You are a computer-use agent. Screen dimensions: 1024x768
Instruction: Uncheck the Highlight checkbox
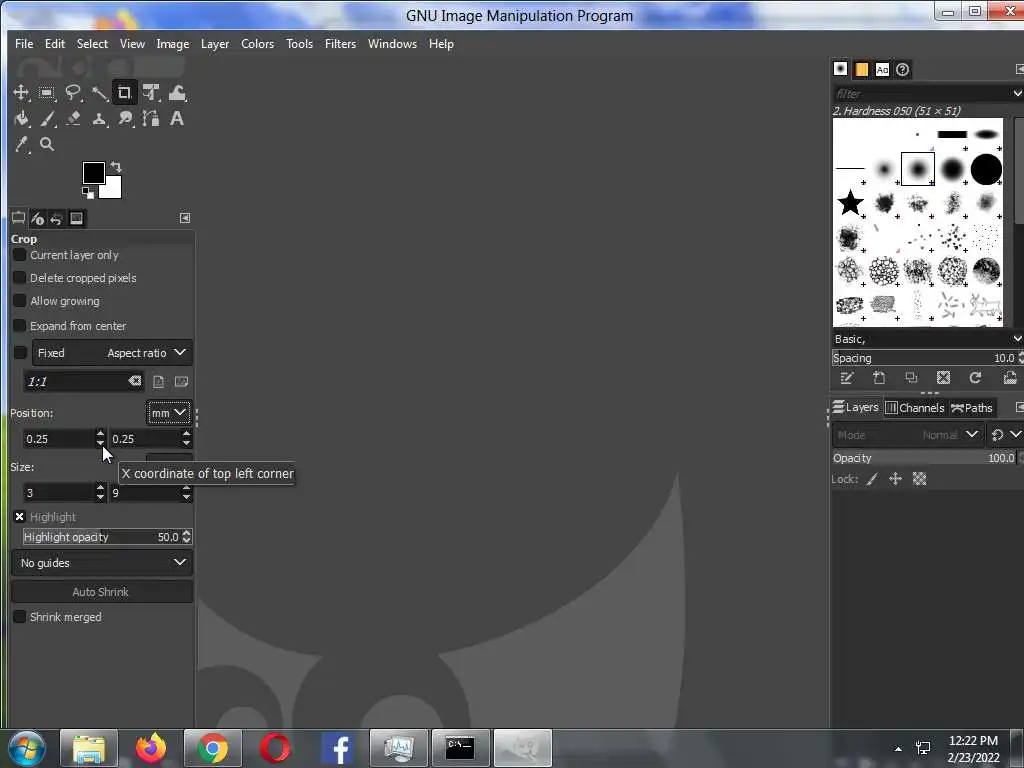coord(20,517)
